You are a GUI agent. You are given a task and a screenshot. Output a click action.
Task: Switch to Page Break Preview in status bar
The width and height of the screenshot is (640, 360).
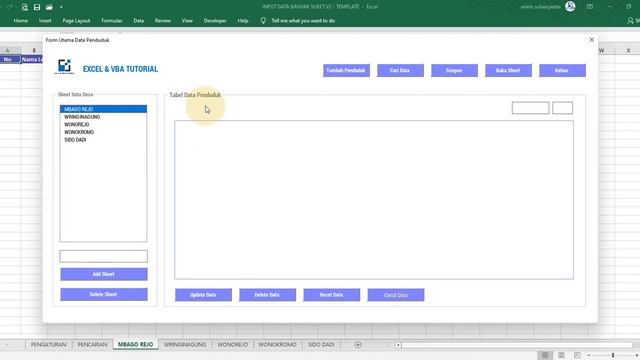pyautogui.click(x=577, y=356)
